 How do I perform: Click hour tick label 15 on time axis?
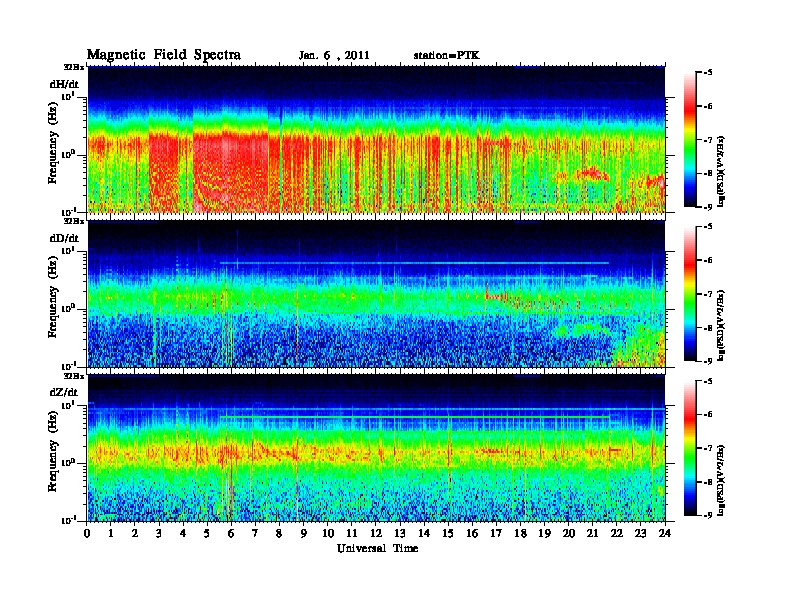[x=448, y=533]
